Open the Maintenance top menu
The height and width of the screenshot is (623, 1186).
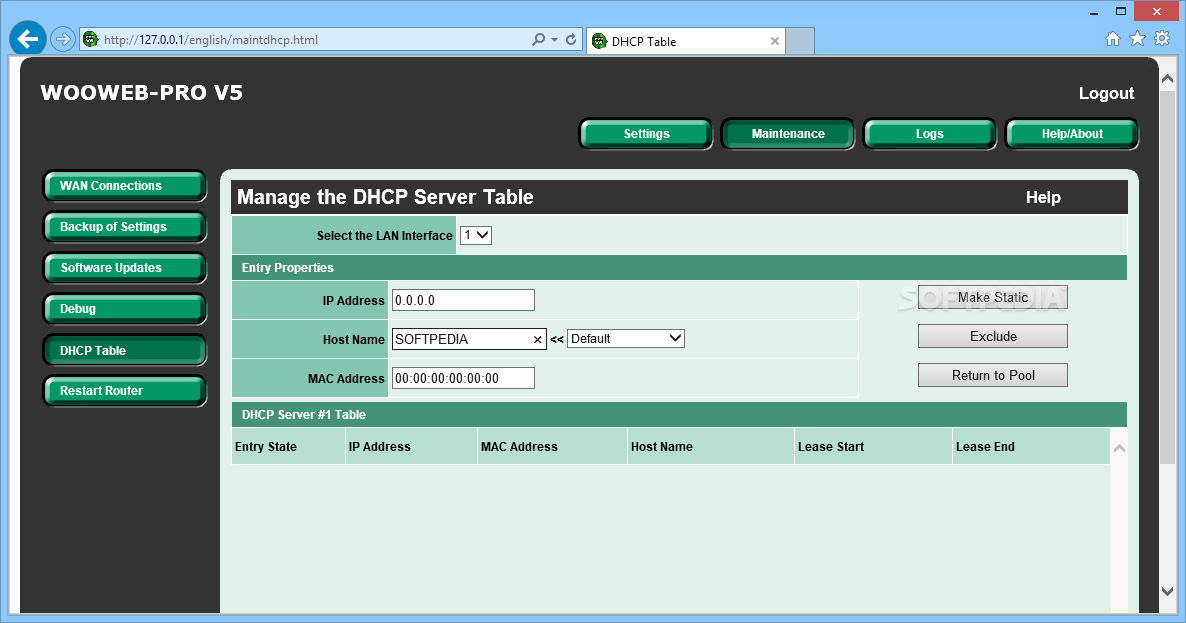coord(788,134)
